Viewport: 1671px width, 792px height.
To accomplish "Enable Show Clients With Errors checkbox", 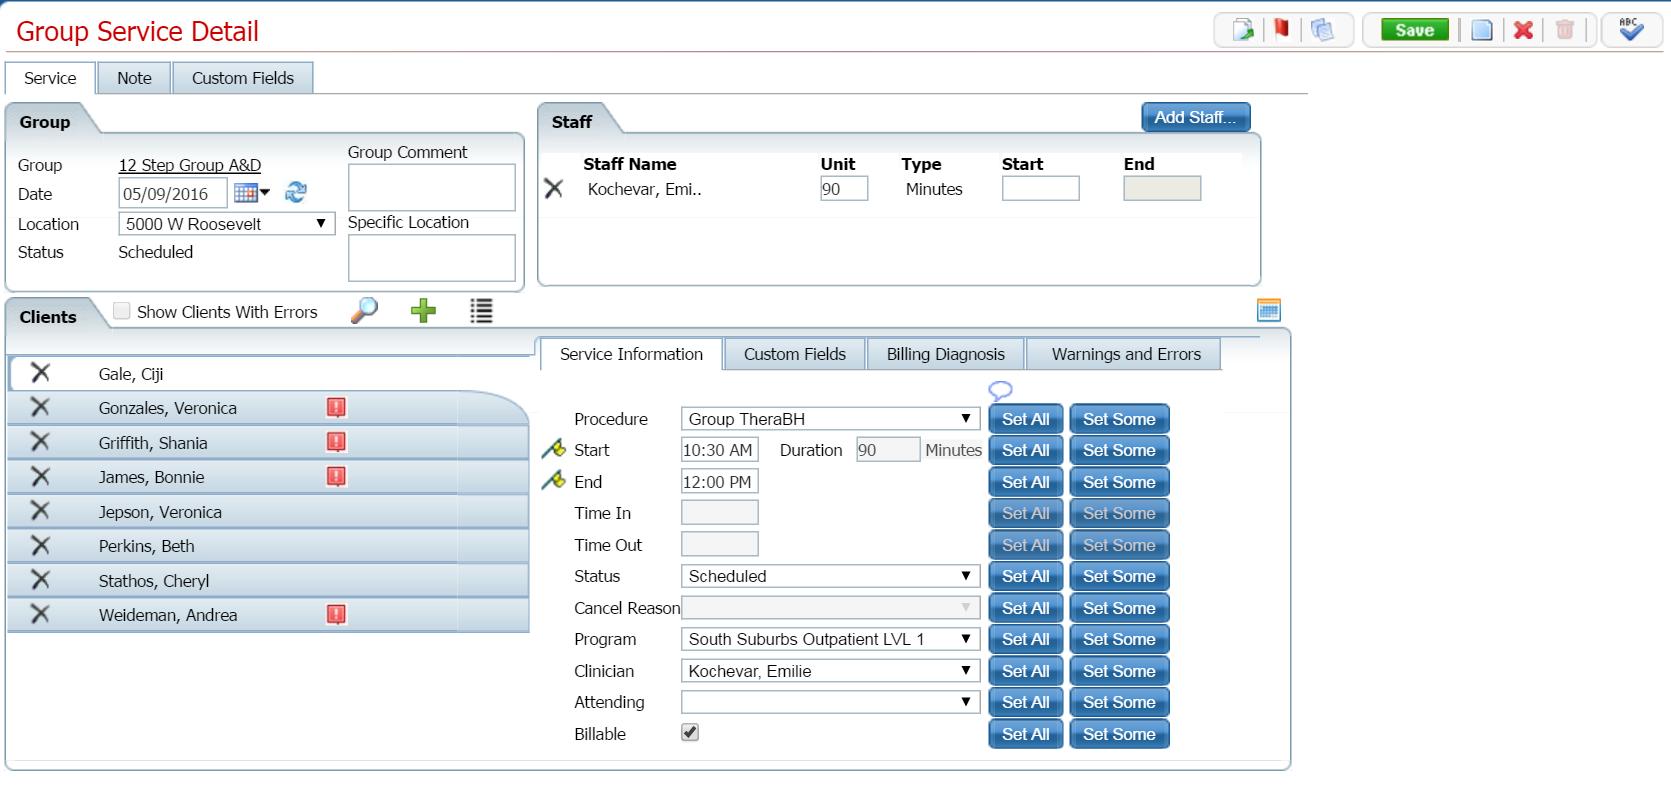I will [122, 311].
